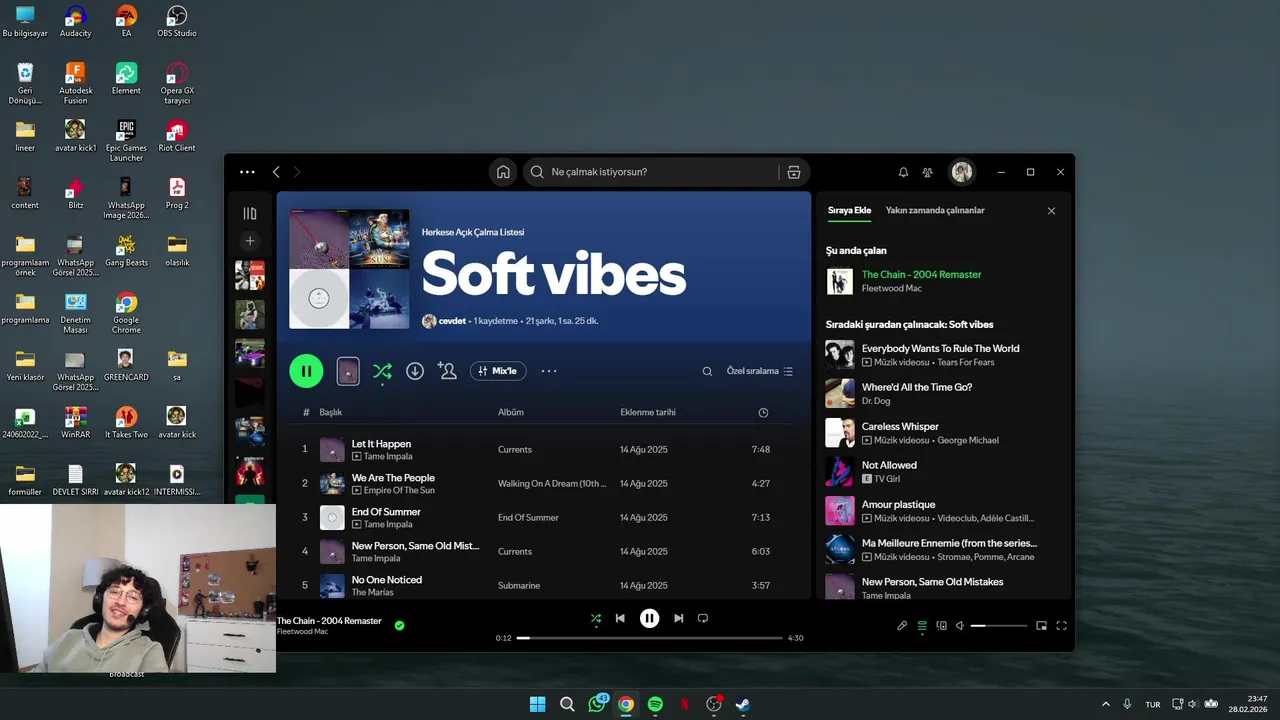
Task: Open the Spotify profile avatar menu
Action: point(962,172)
